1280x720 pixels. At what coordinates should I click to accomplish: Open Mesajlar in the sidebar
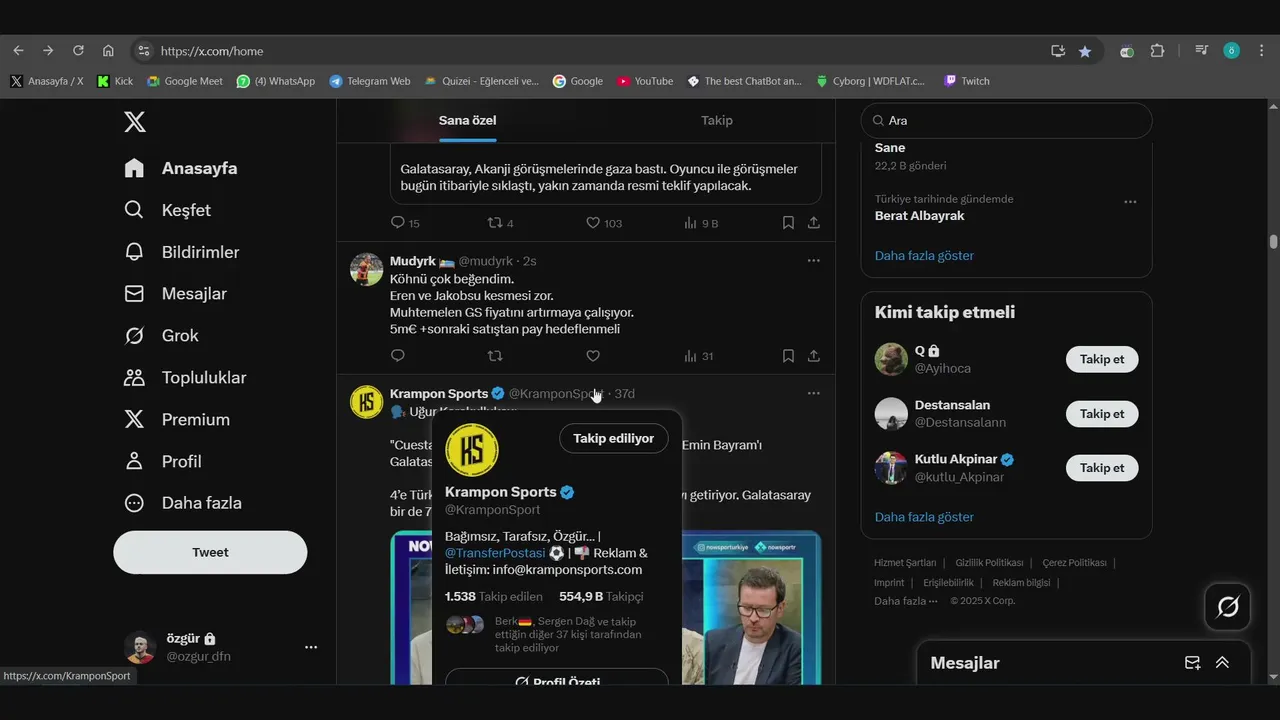click(175, 294)
